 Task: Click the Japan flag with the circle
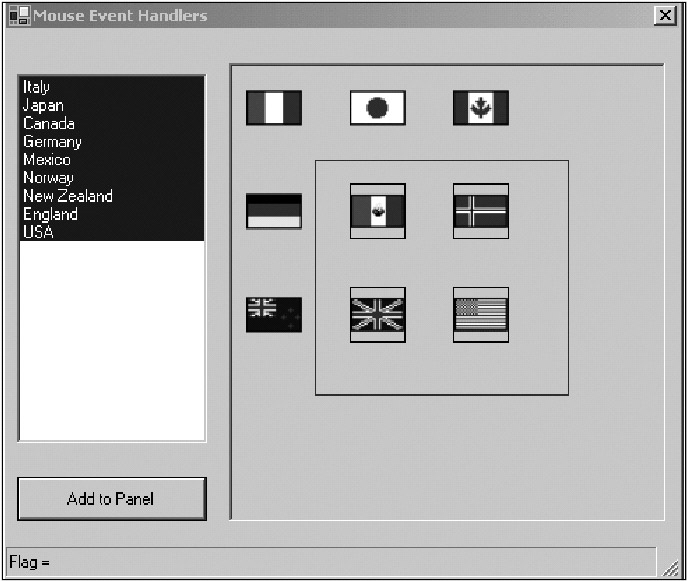377,108
